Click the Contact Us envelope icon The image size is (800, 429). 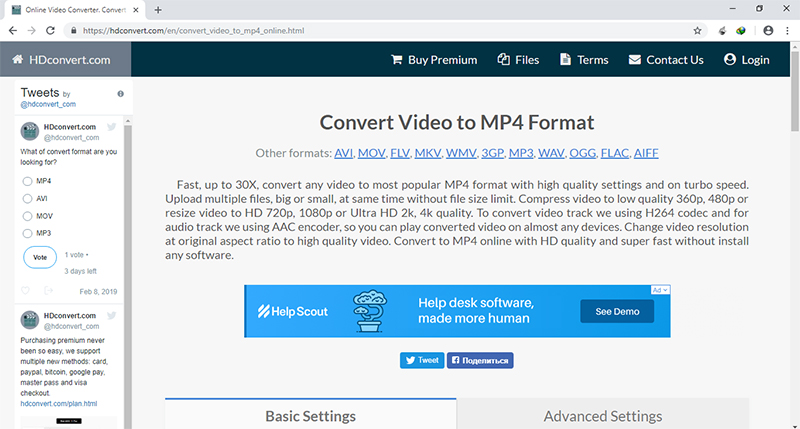coord(634,60)
